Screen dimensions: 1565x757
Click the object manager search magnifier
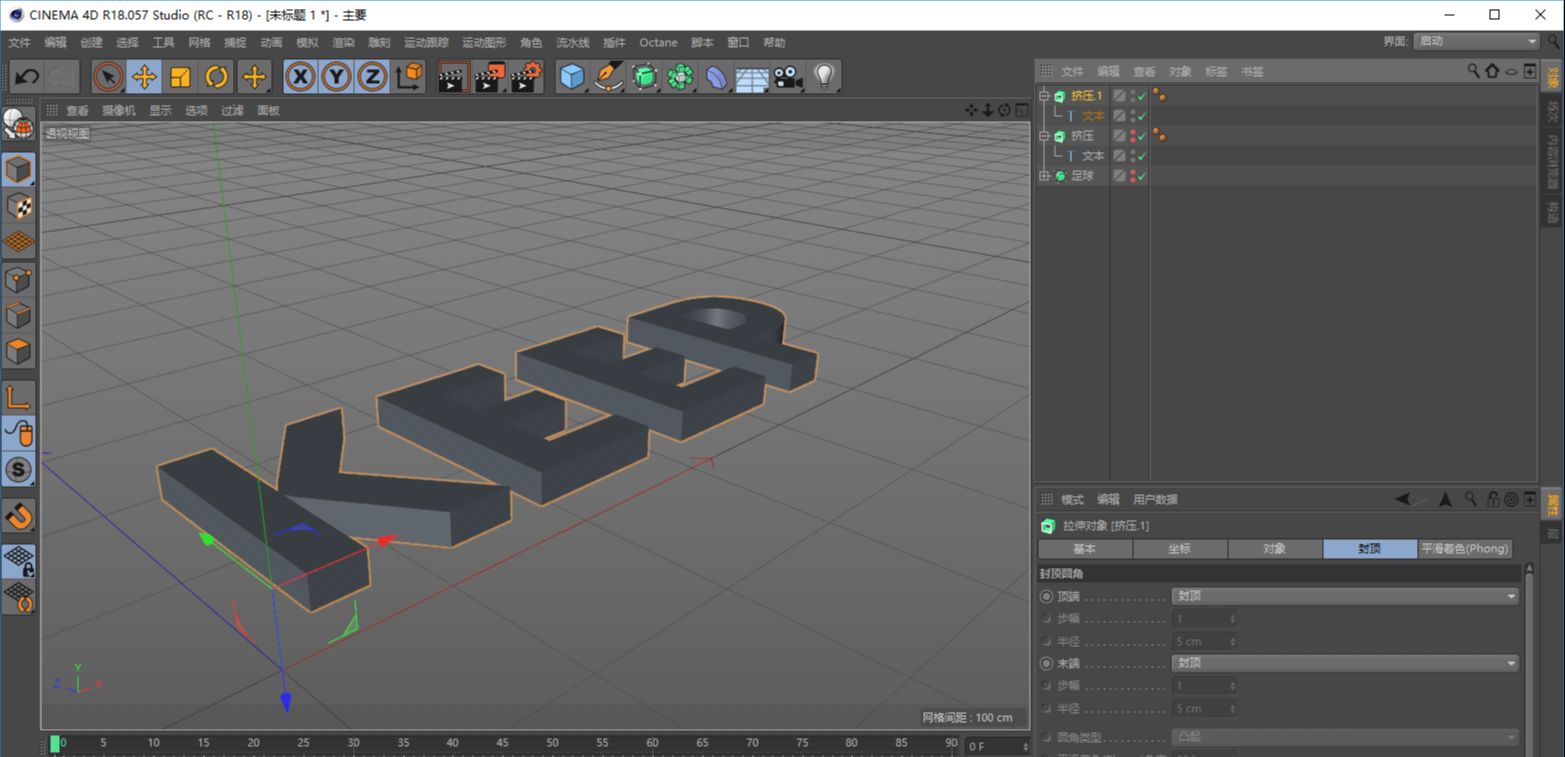click(1473, 71)
